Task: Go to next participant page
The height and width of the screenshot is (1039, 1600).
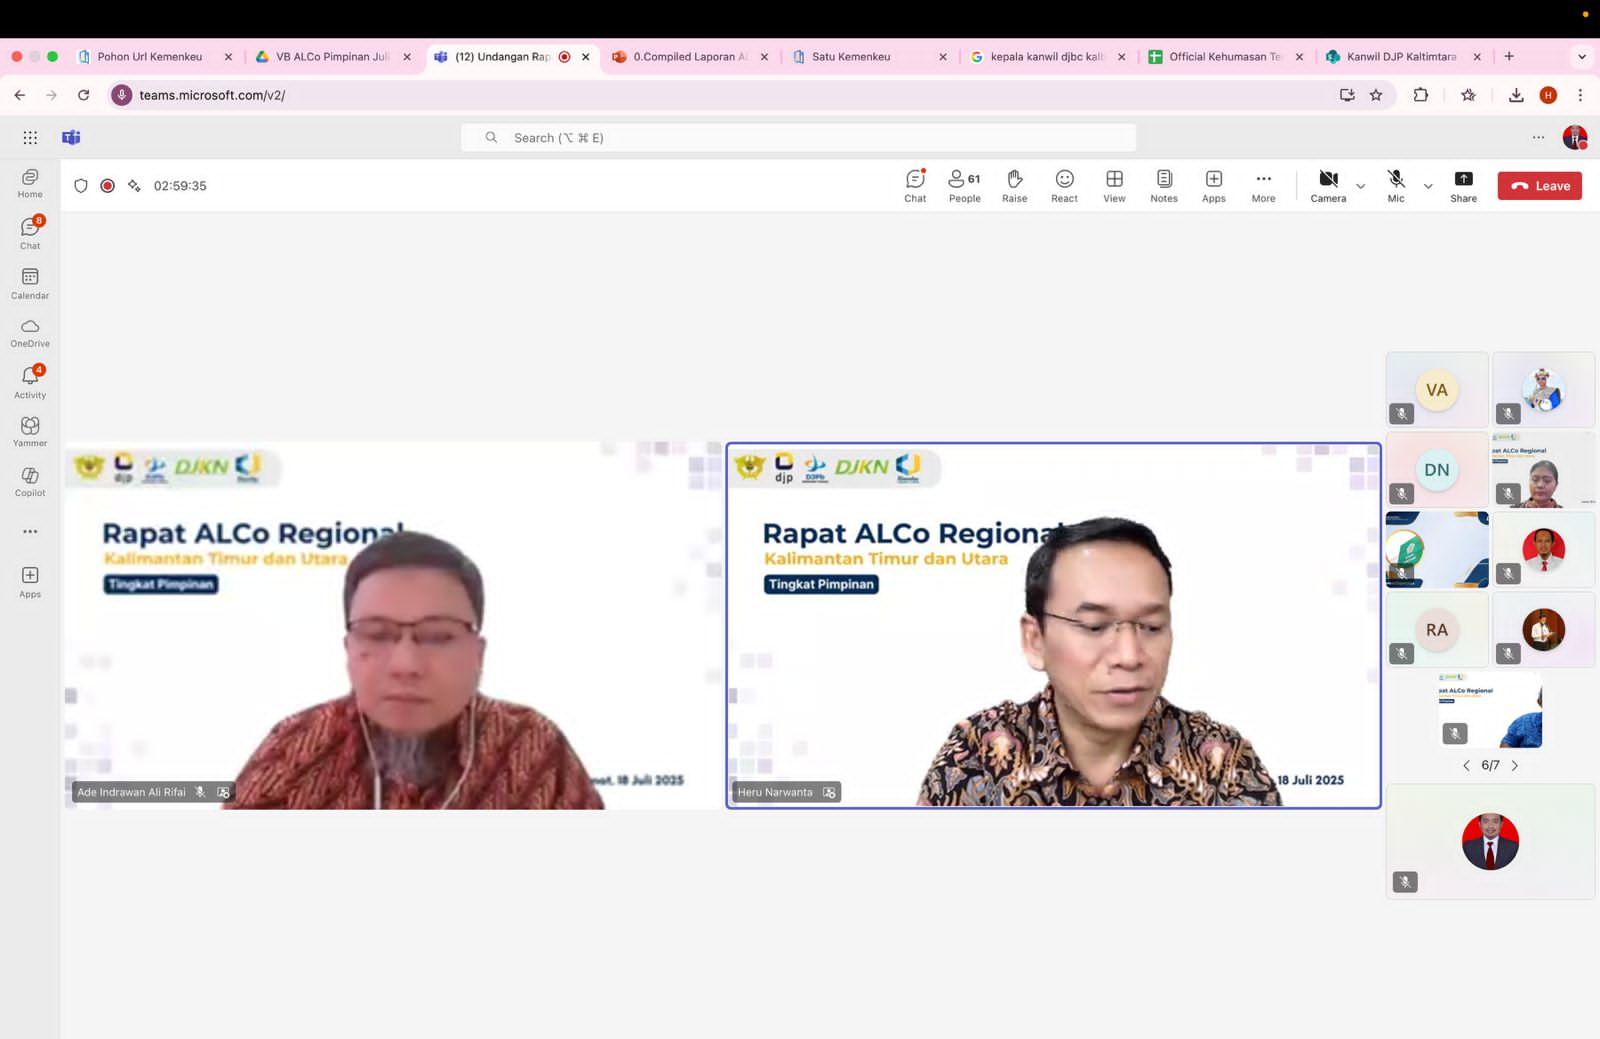Action: pyautogui.click(x=1515, y=766)
